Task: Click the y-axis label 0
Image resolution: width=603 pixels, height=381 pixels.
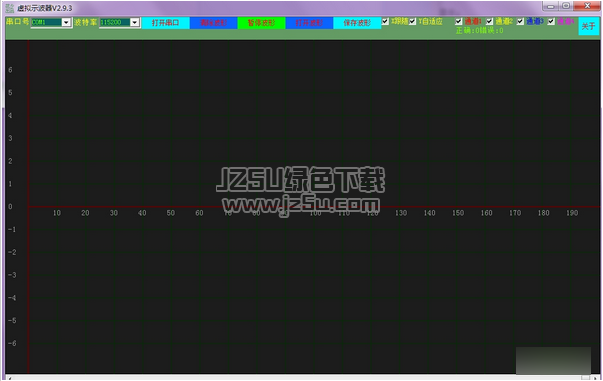Action: tap(10, 206)
